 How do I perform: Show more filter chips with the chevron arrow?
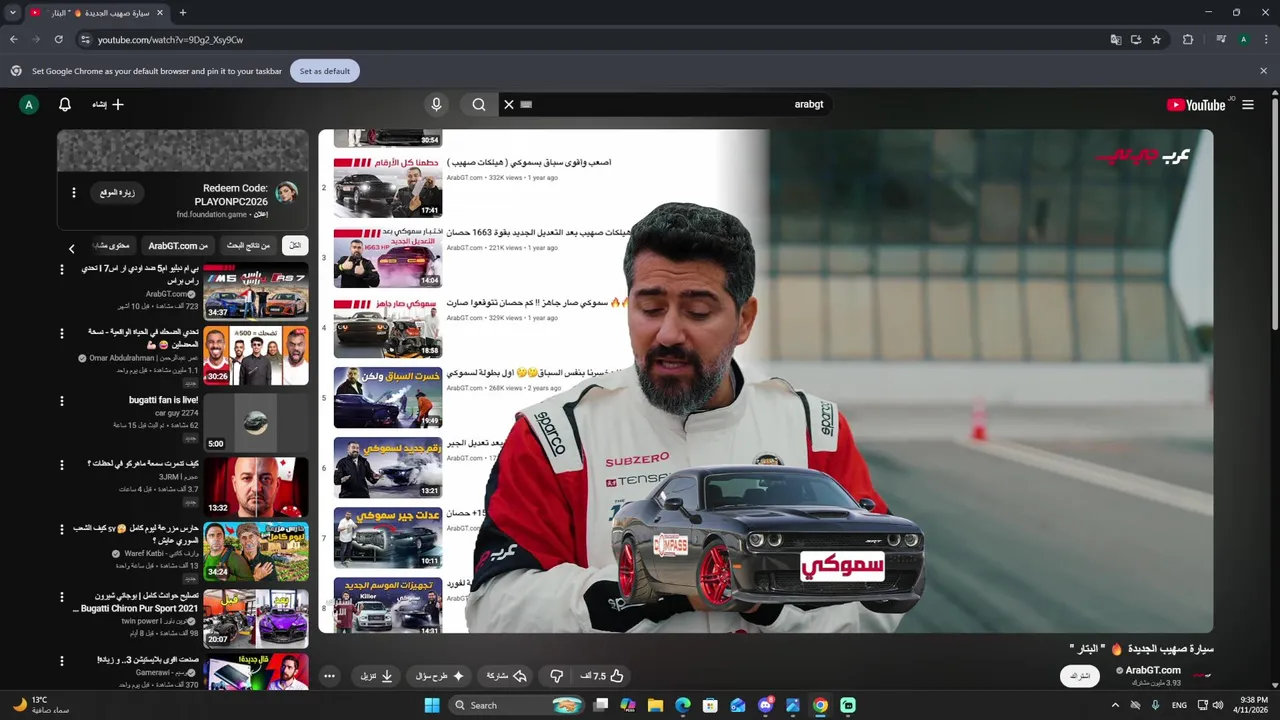pyautogui.click(x=71, y=248)
